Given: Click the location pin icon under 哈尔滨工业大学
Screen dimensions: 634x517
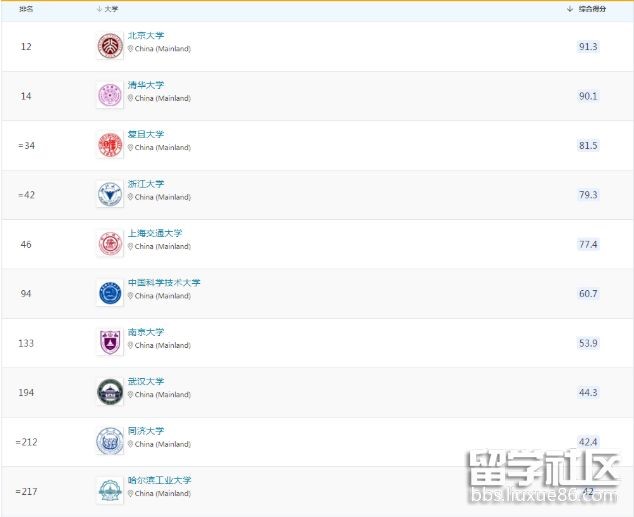Looking at the screenshot, I should click(130, 493).
